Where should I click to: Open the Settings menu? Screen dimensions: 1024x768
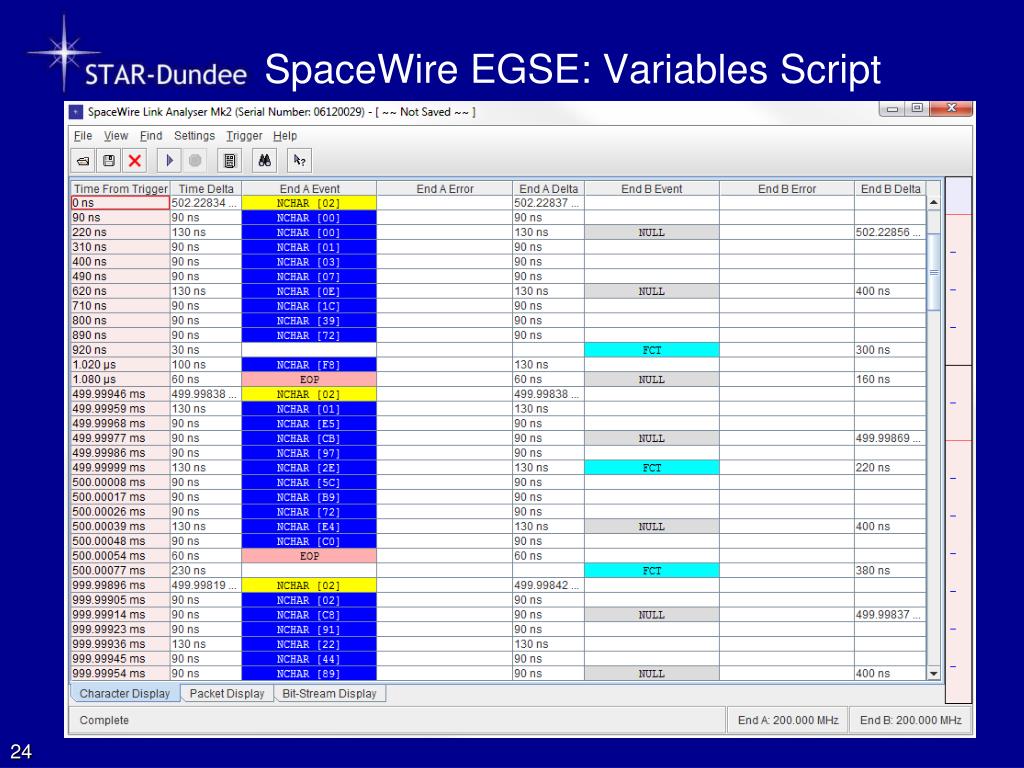click(x=194, y=136)
